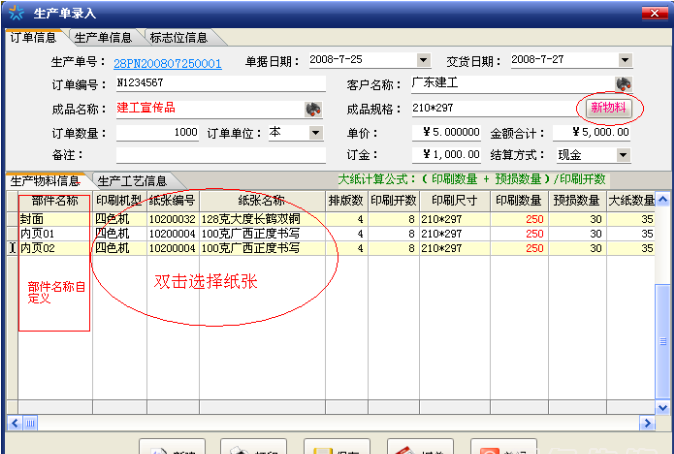Click the 印刷尺寸 column header
This screenshot has width=674, height=454.
point(455,201)
